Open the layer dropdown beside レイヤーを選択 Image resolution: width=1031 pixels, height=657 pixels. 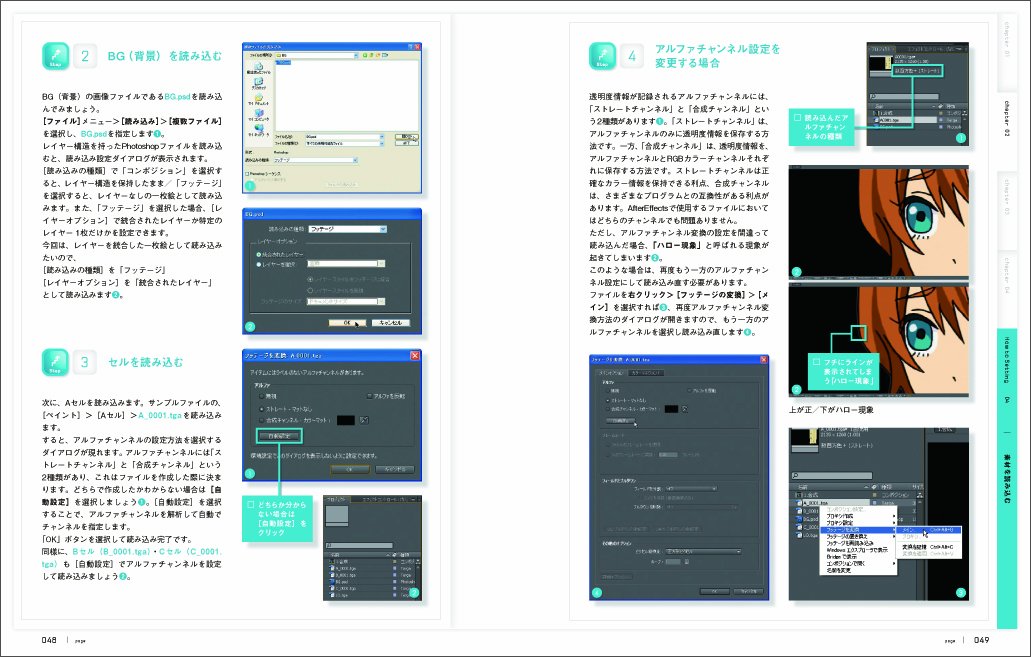347,264
